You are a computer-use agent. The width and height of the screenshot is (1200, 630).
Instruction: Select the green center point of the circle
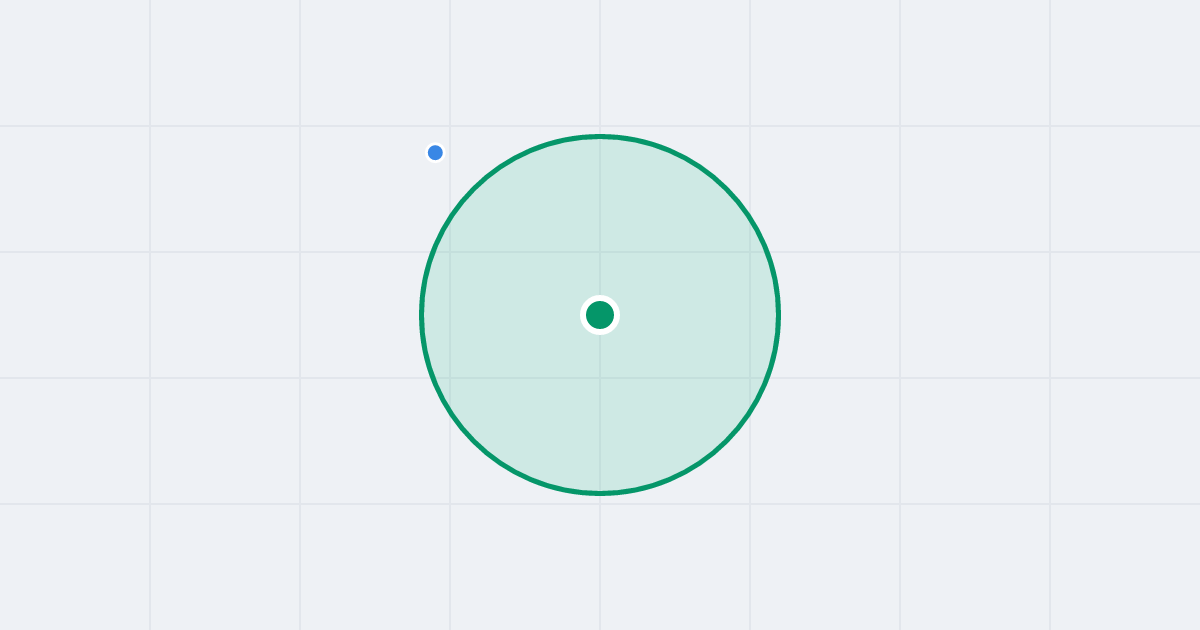coord(600,315)
